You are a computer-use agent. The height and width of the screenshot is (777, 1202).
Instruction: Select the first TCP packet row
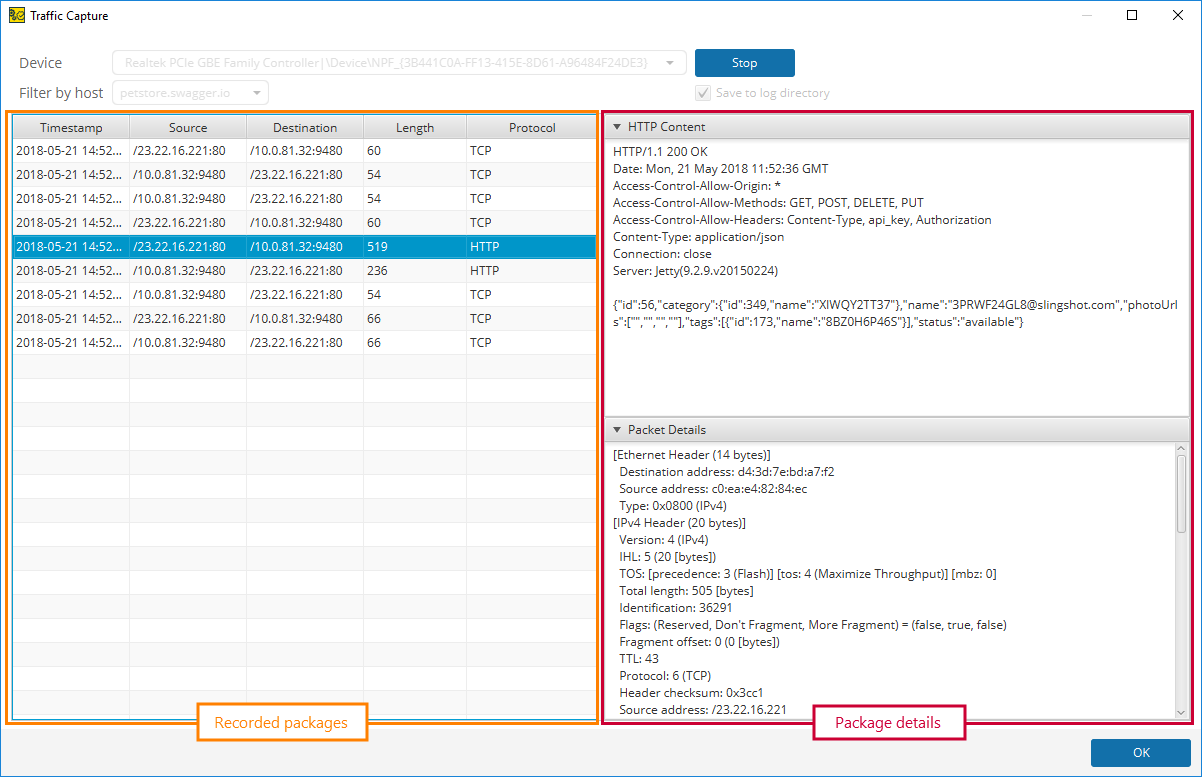point(300,150)
